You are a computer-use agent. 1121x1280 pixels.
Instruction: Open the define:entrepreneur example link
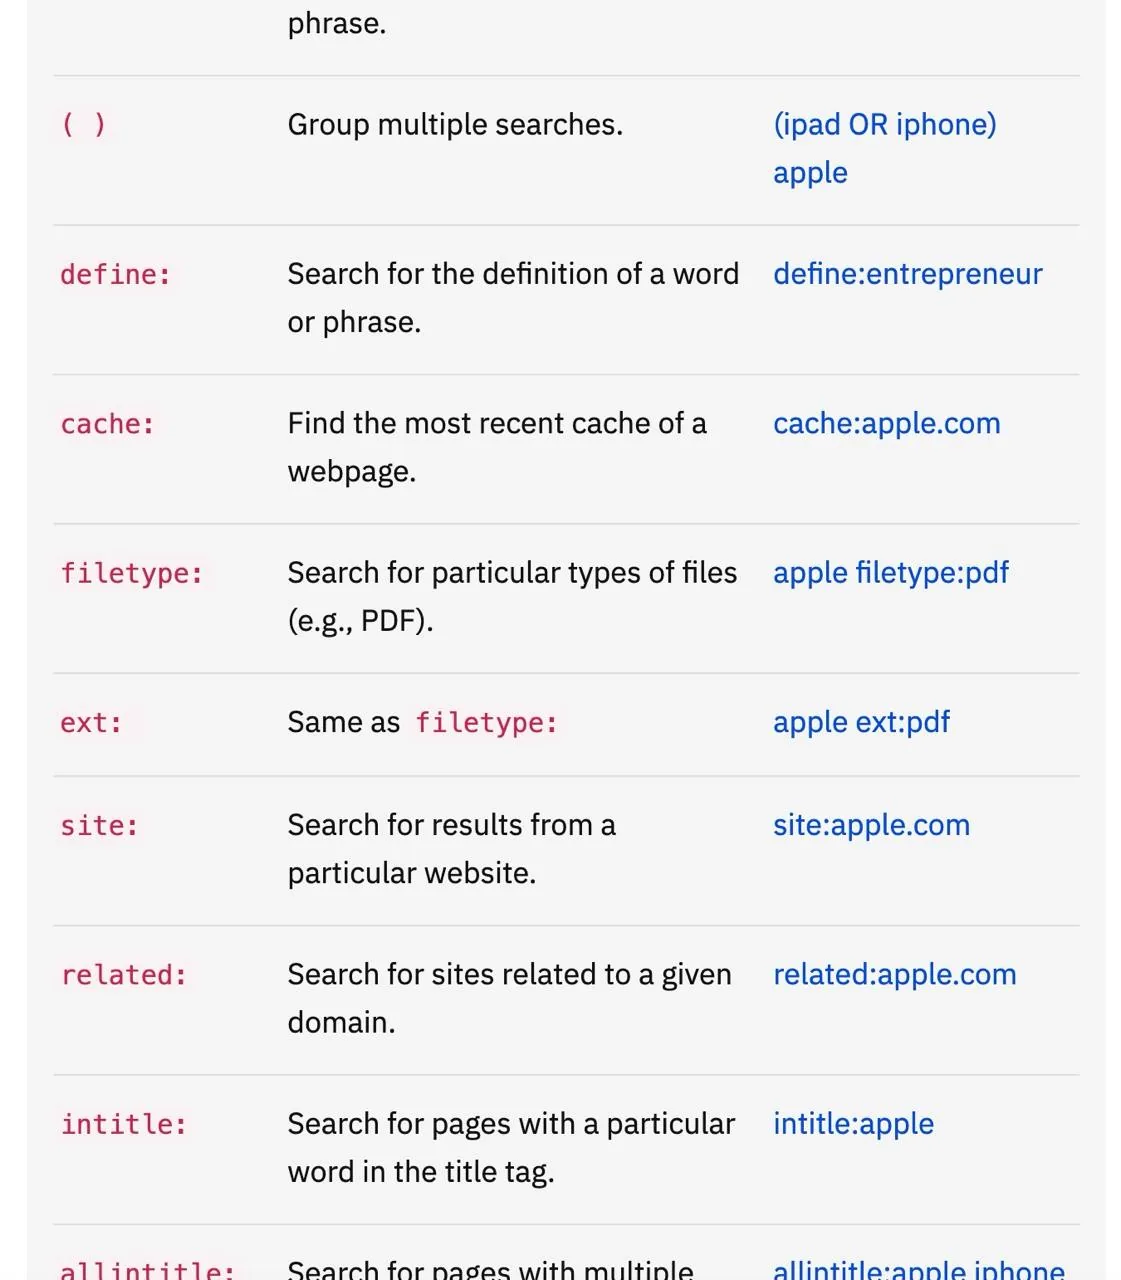coord(908,274)
